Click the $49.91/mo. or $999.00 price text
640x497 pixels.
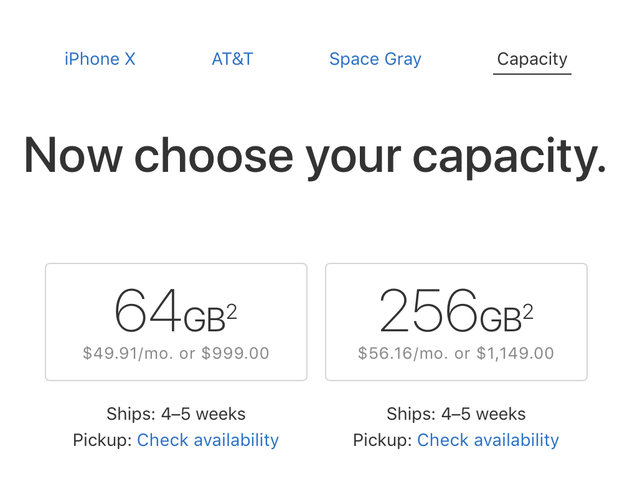click(x=176, y=353)
